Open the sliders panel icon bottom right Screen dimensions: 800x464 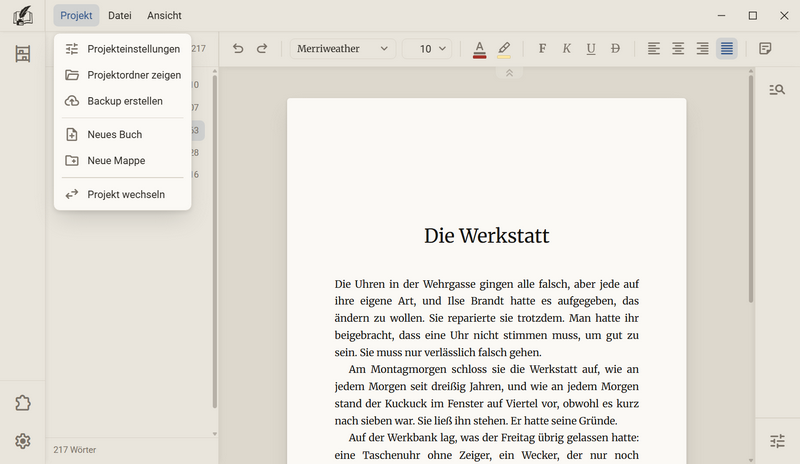point(777,441)
